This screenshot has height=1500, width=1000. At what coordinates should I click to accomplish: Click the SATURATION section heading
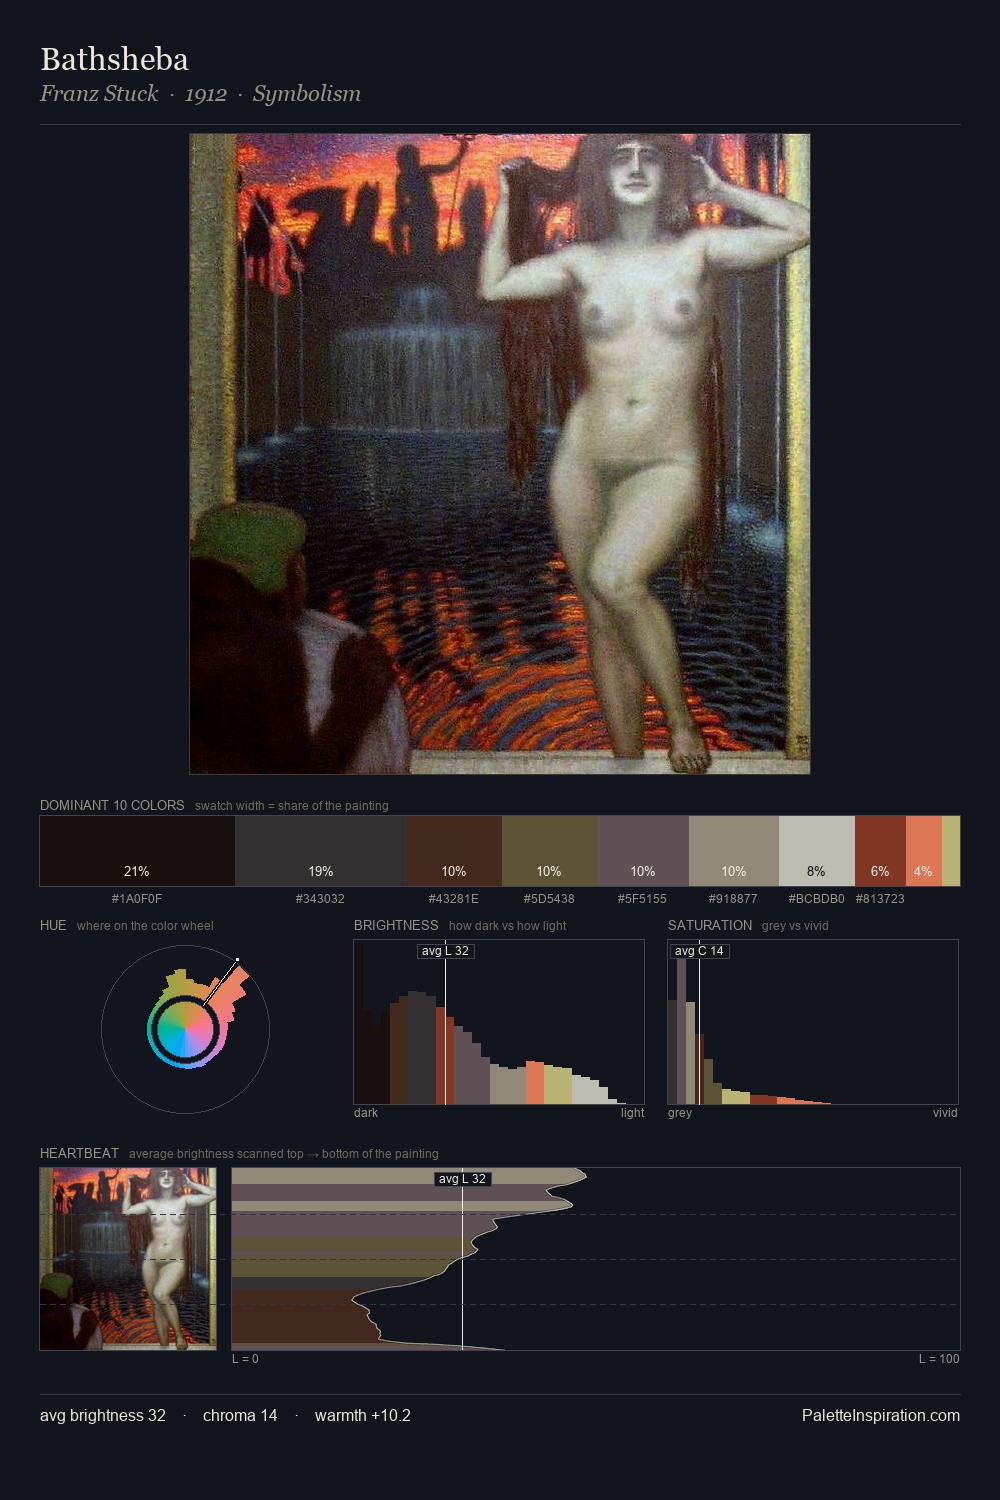pos(710,925)
